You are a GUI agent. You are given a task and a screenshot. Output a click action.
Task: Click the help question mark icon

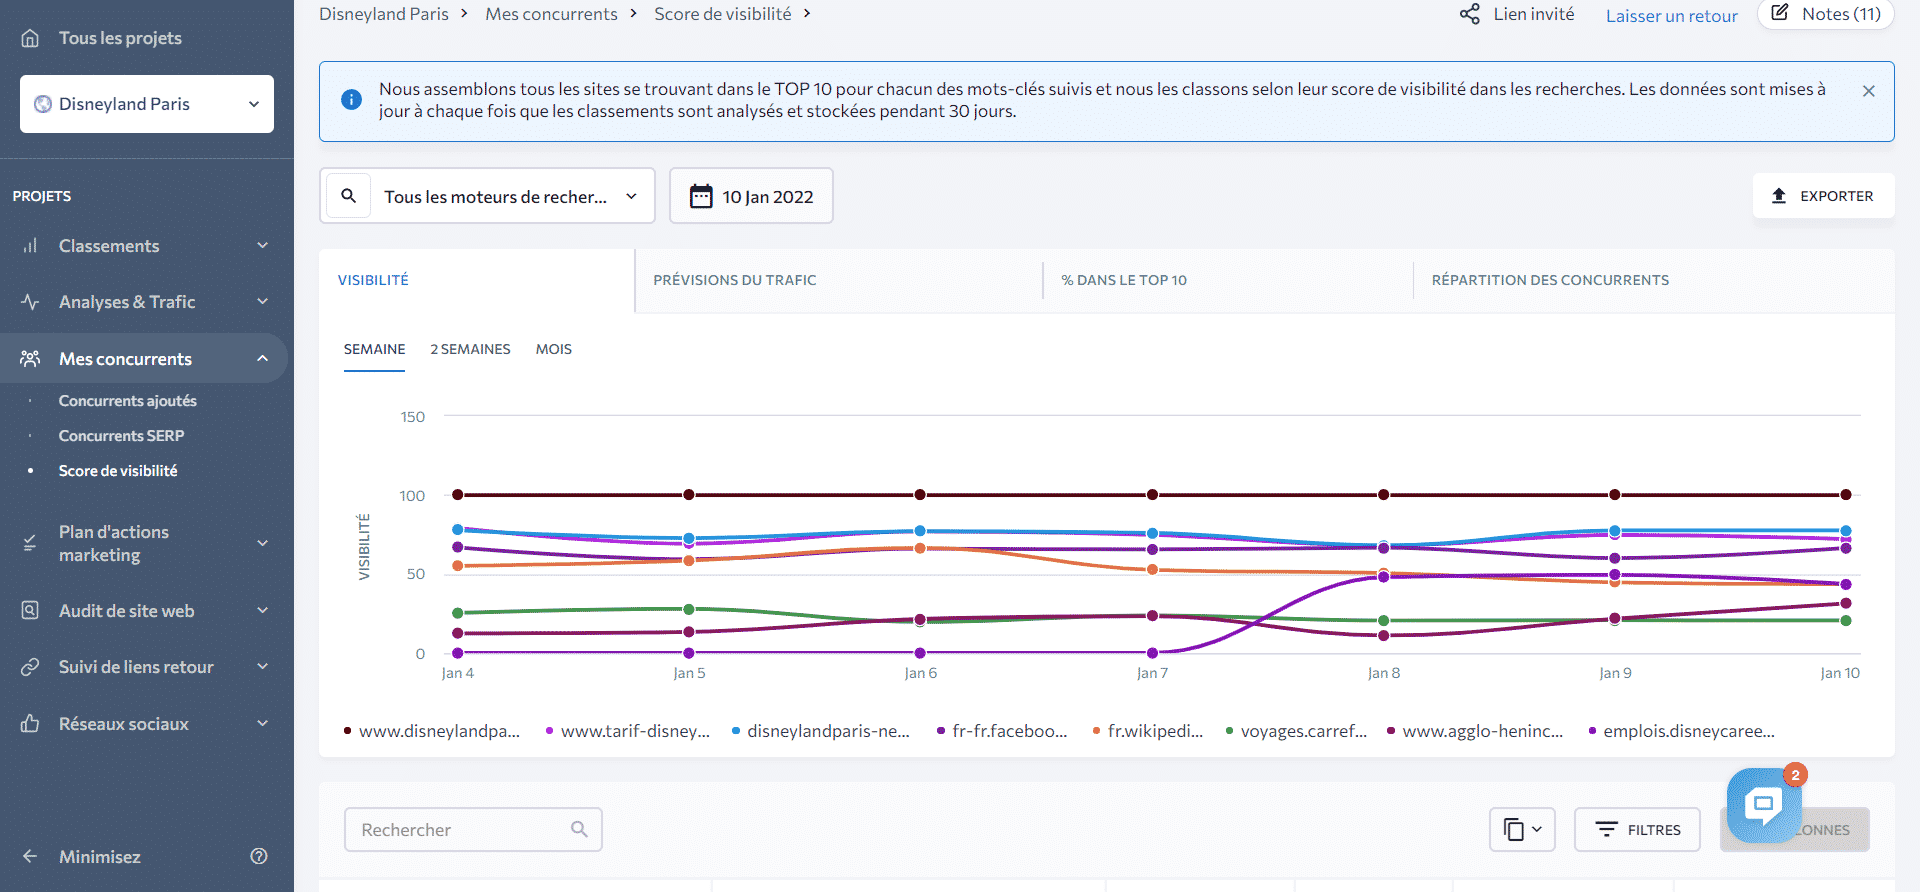(259, 856)
